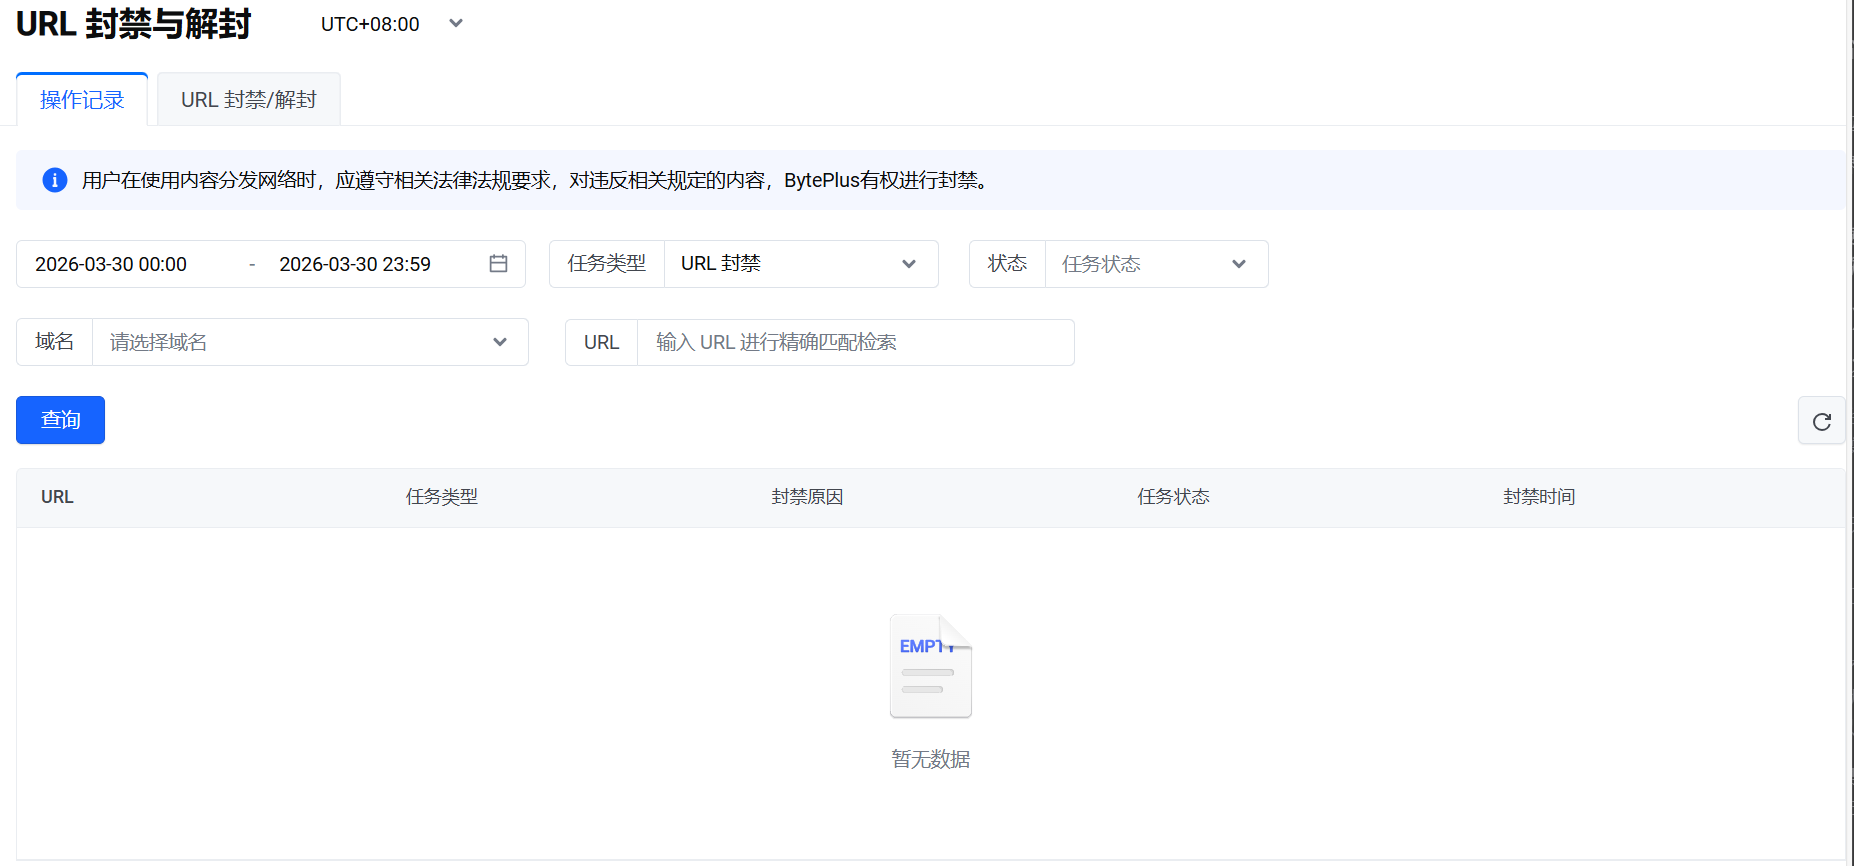Click the 封禁时间 column header
This screenshot has width=1854, height=866.
coord(1539,497)
